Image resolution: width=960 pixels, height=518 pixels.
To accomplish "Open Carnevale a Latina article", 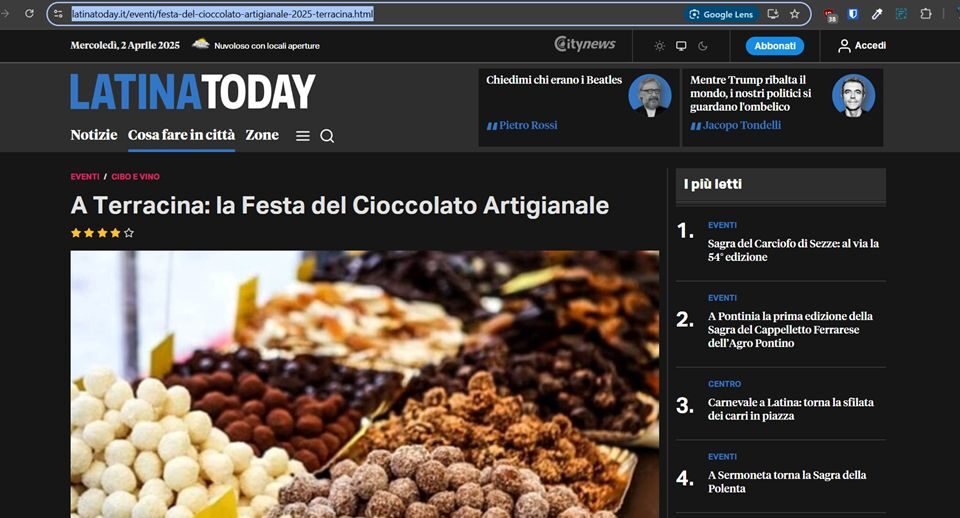I will [x=790, y=409].
